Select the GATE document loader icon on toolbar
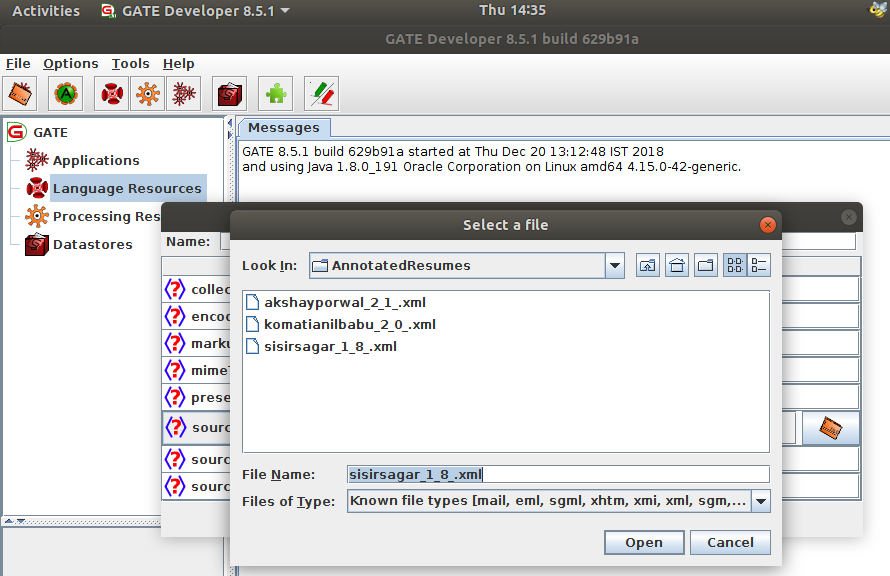Image resolution: width=890 pixels, height=576 pixels. tap(18, 93)
